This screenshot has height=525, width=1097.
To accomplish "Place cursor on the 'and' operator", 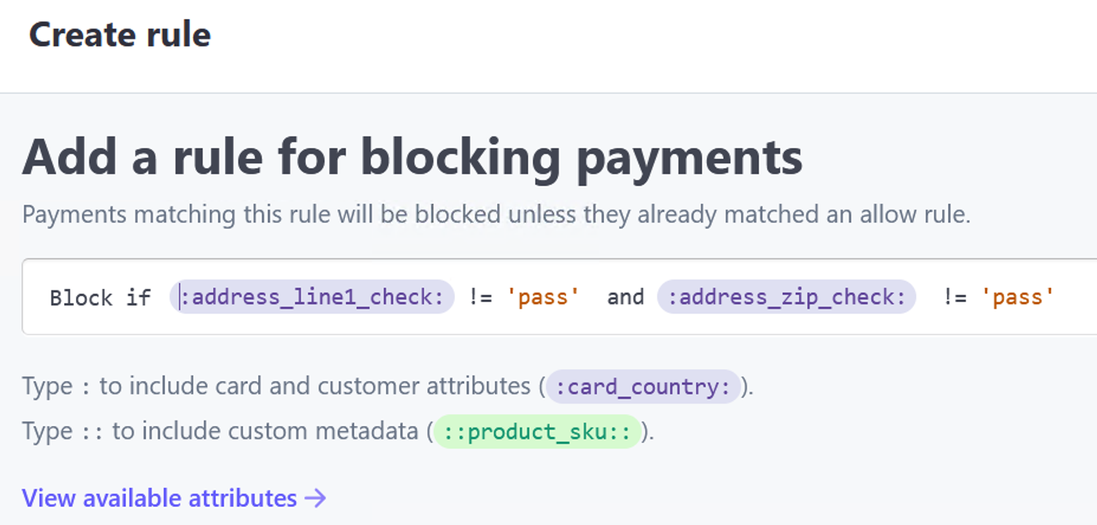I will 626,297.
